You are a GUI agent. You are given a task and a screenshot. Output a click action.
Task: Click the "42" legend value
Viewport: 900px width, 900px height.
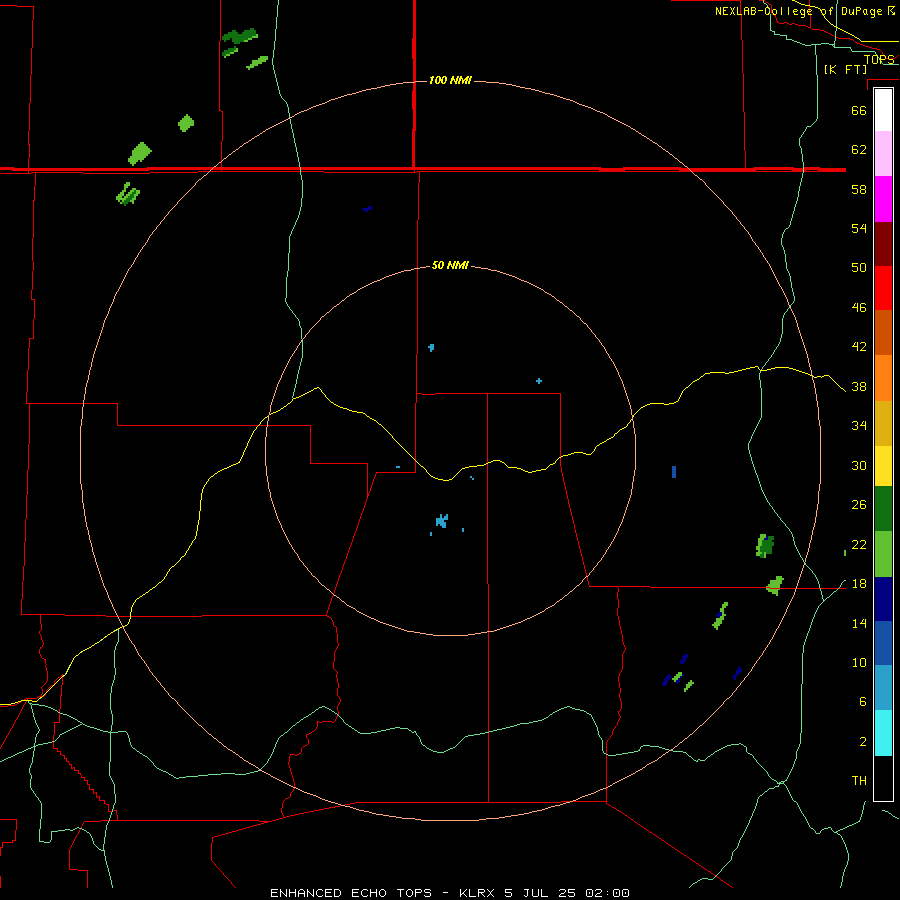point(859,347)
